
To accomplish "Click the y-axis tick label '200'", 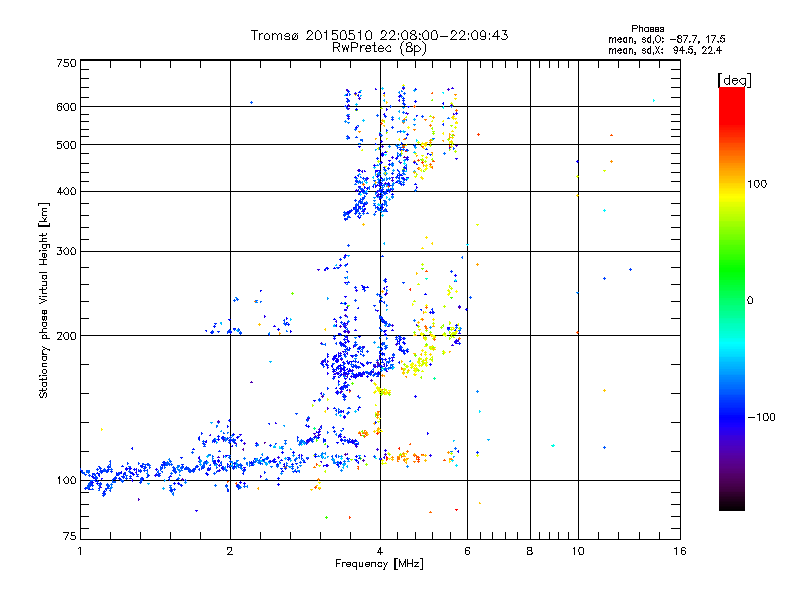I will point(66,336).
